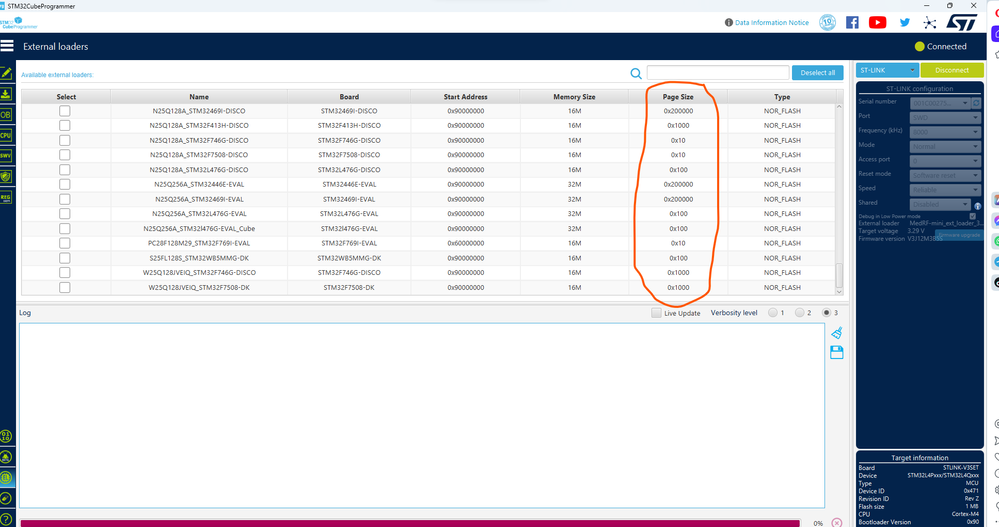Open the ST-LINK interface dropdown

(x=887, y=70)
